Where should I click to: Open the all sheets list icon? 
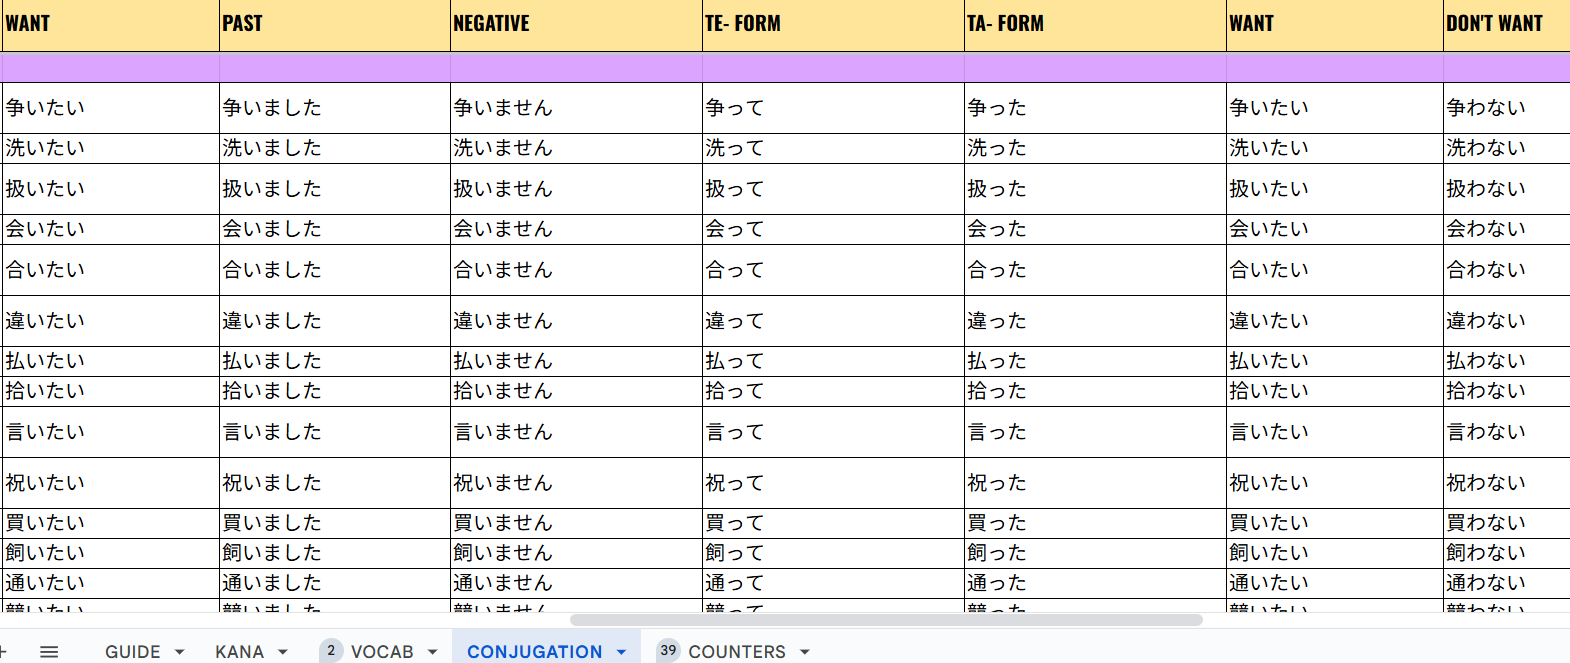coord(49,651)
